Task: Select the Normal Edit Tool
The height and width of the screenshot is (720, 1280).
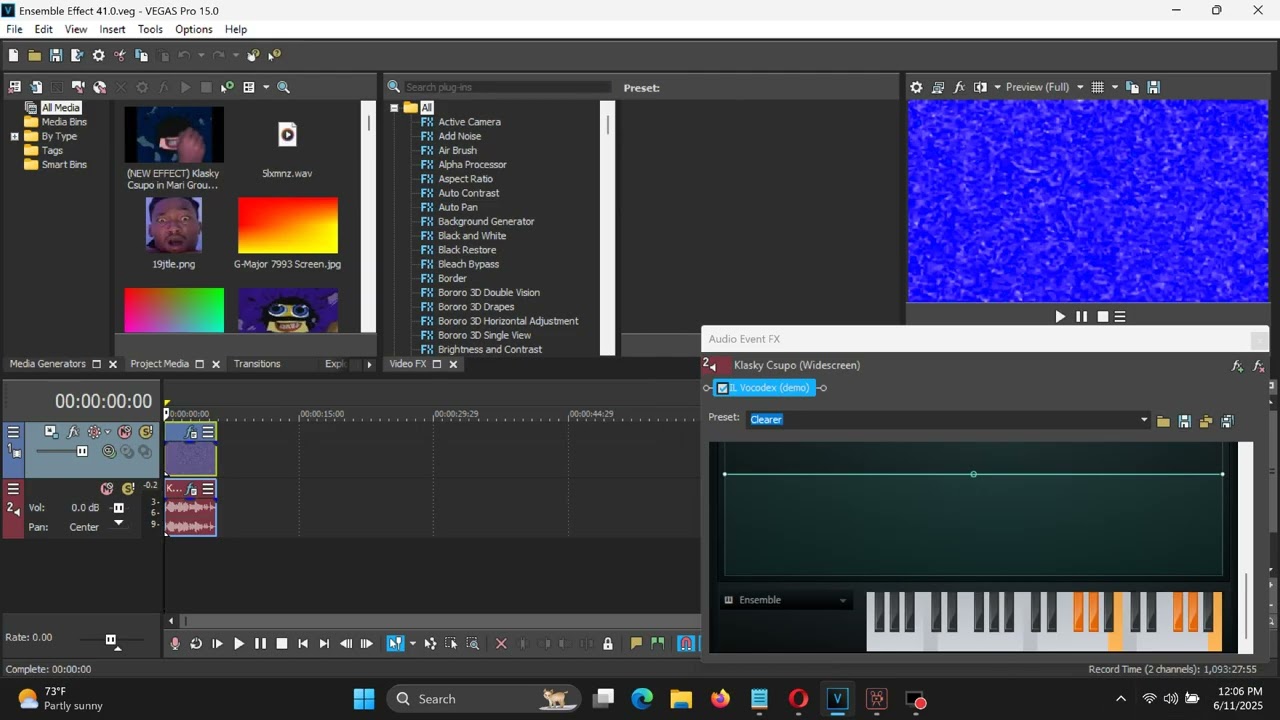Action: coord(395,644)
